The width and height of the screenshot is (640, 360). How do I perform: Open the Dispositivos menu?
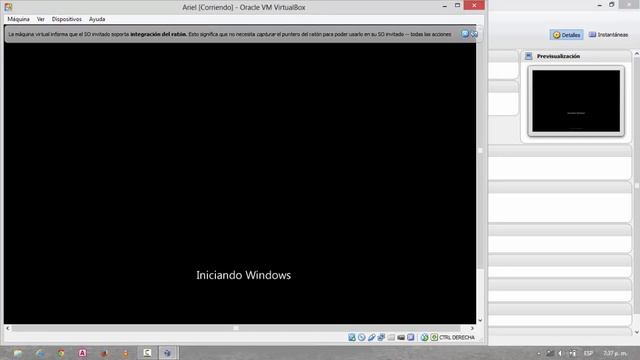pos(67,19)
